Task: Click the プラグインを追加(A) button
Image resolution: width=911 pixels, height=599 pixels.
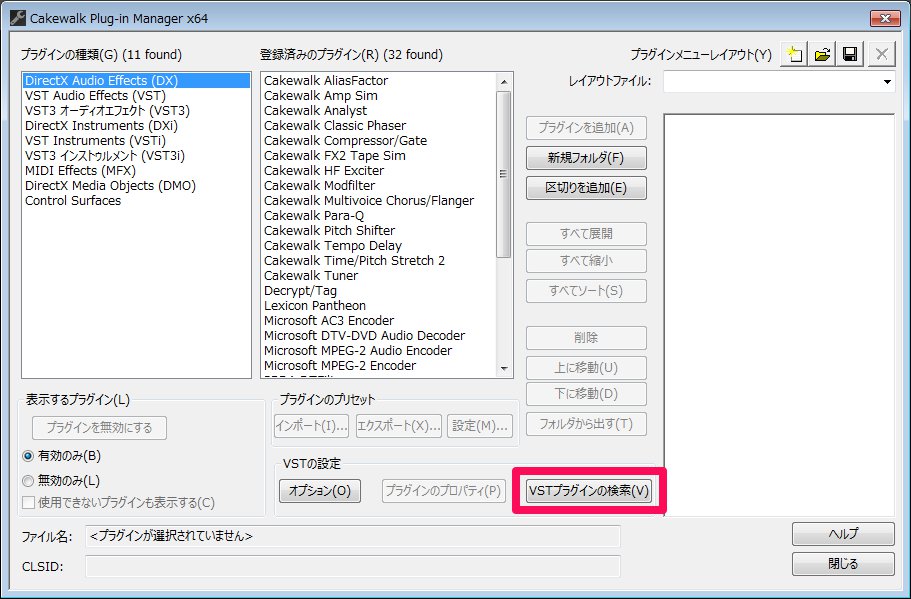Action: (x=586, y=128)
